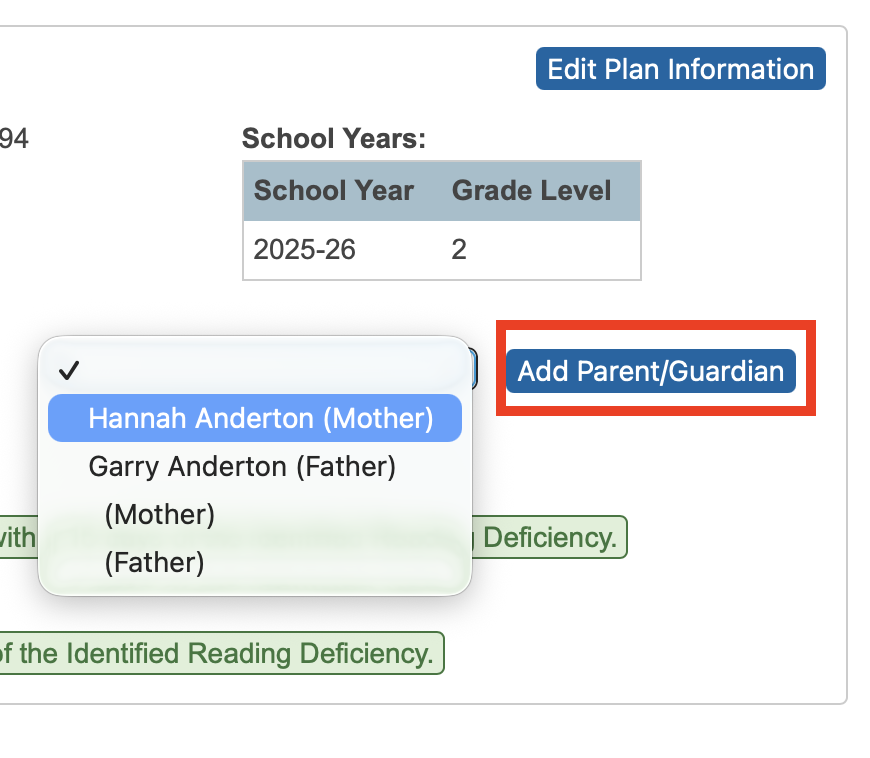Click the School Years: label

[334, 139]
